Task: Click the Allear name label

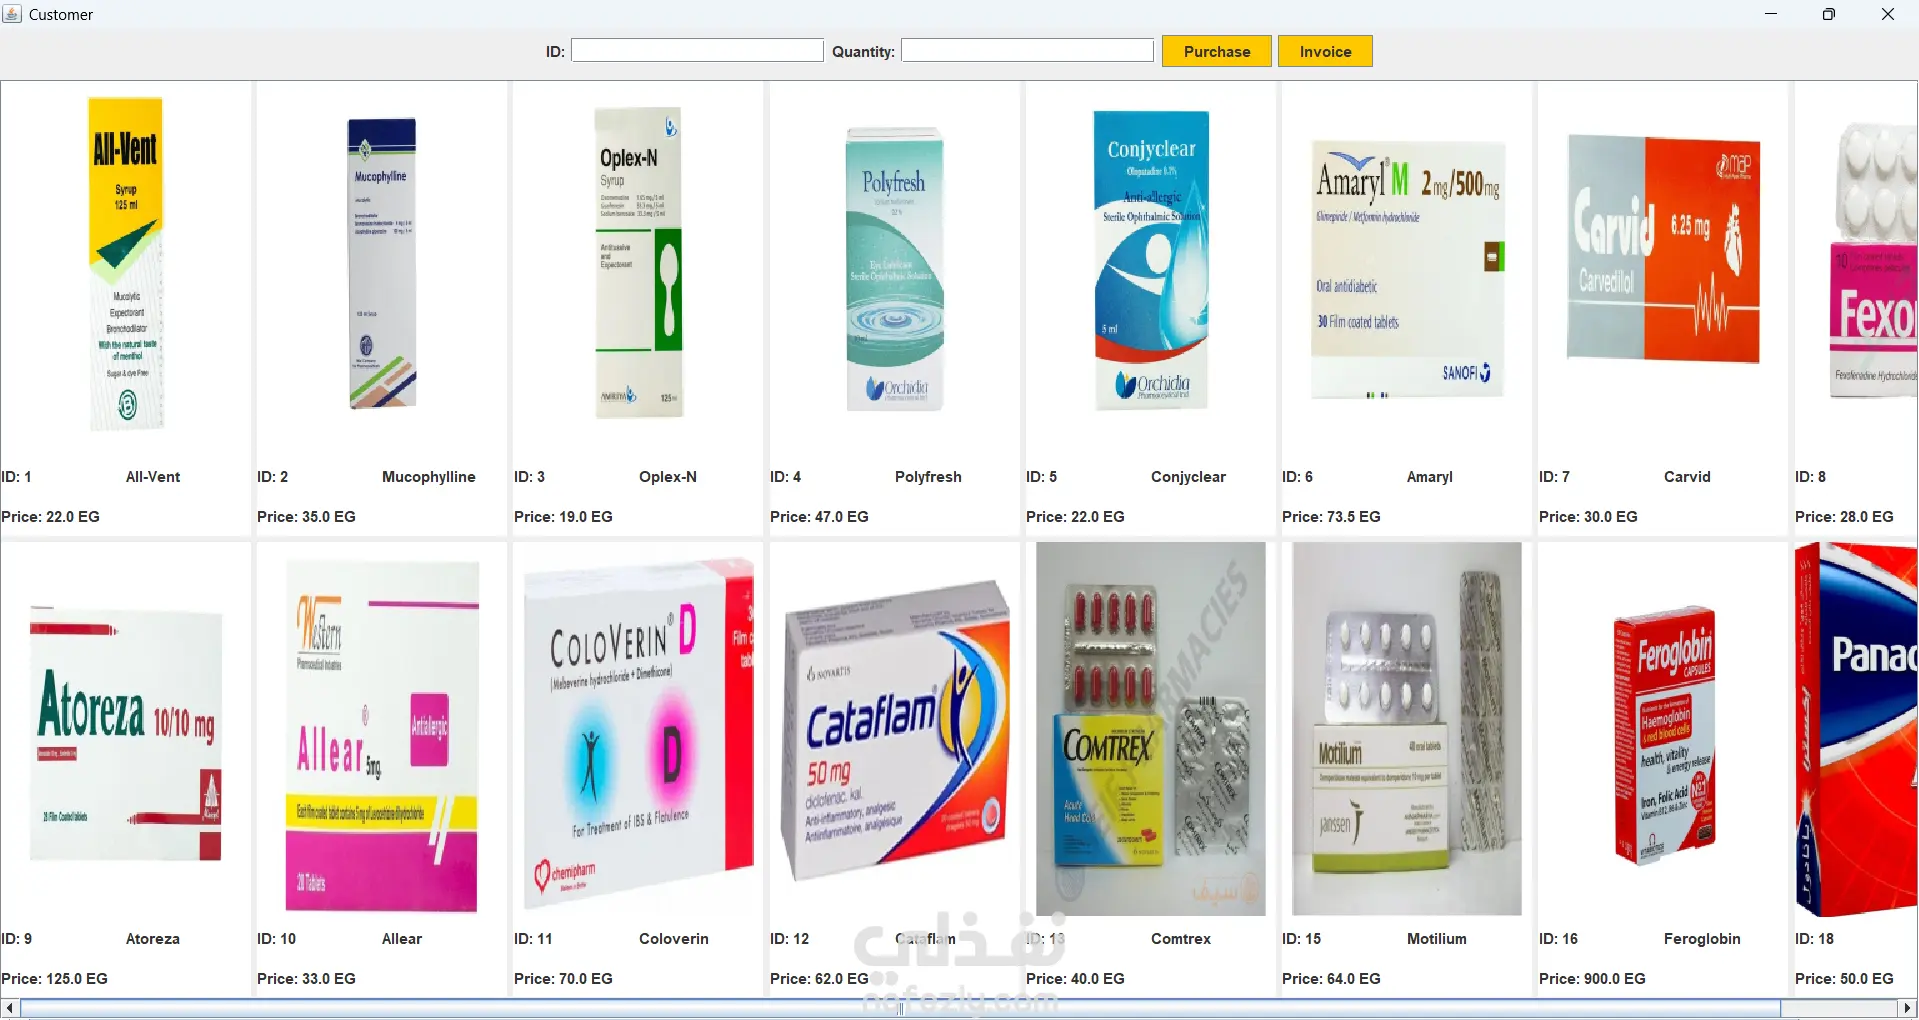Action: [402, 939]
